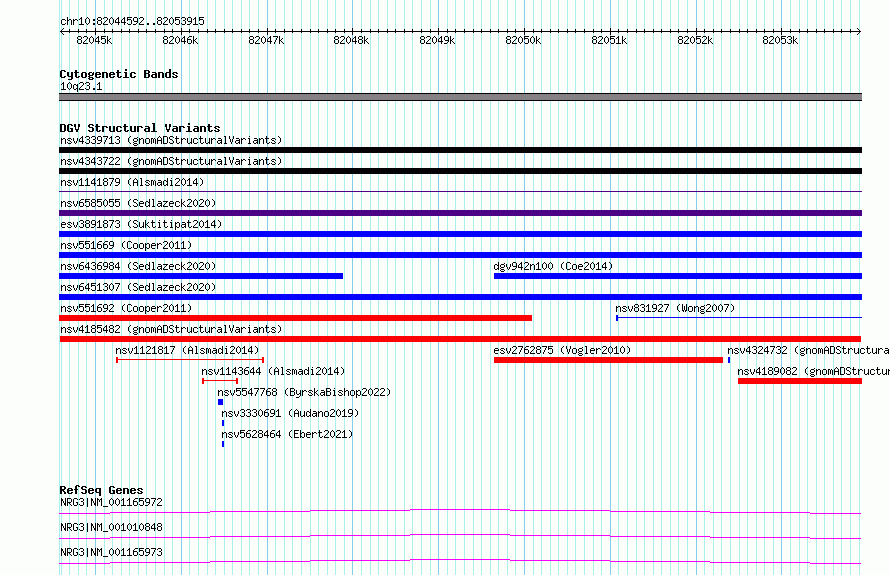Select the magenta line under NRG3|NM_001165972
The image size is (890, 575).
(460, 511)
